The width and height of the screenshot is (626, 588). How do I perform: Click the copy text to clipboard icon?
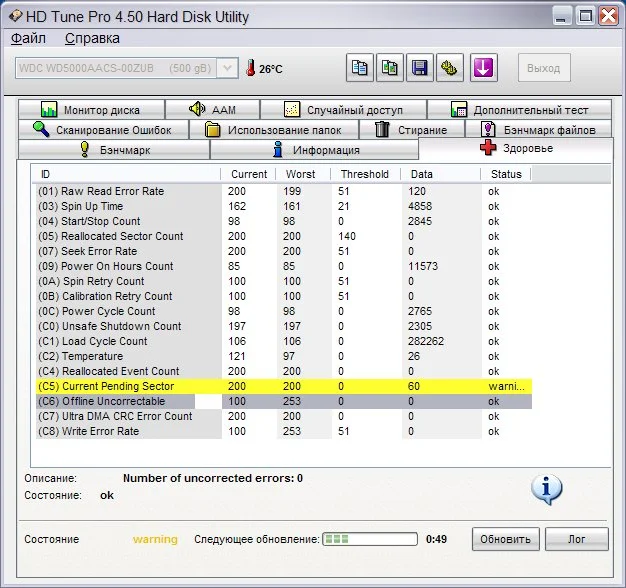(x=360, y=68)
